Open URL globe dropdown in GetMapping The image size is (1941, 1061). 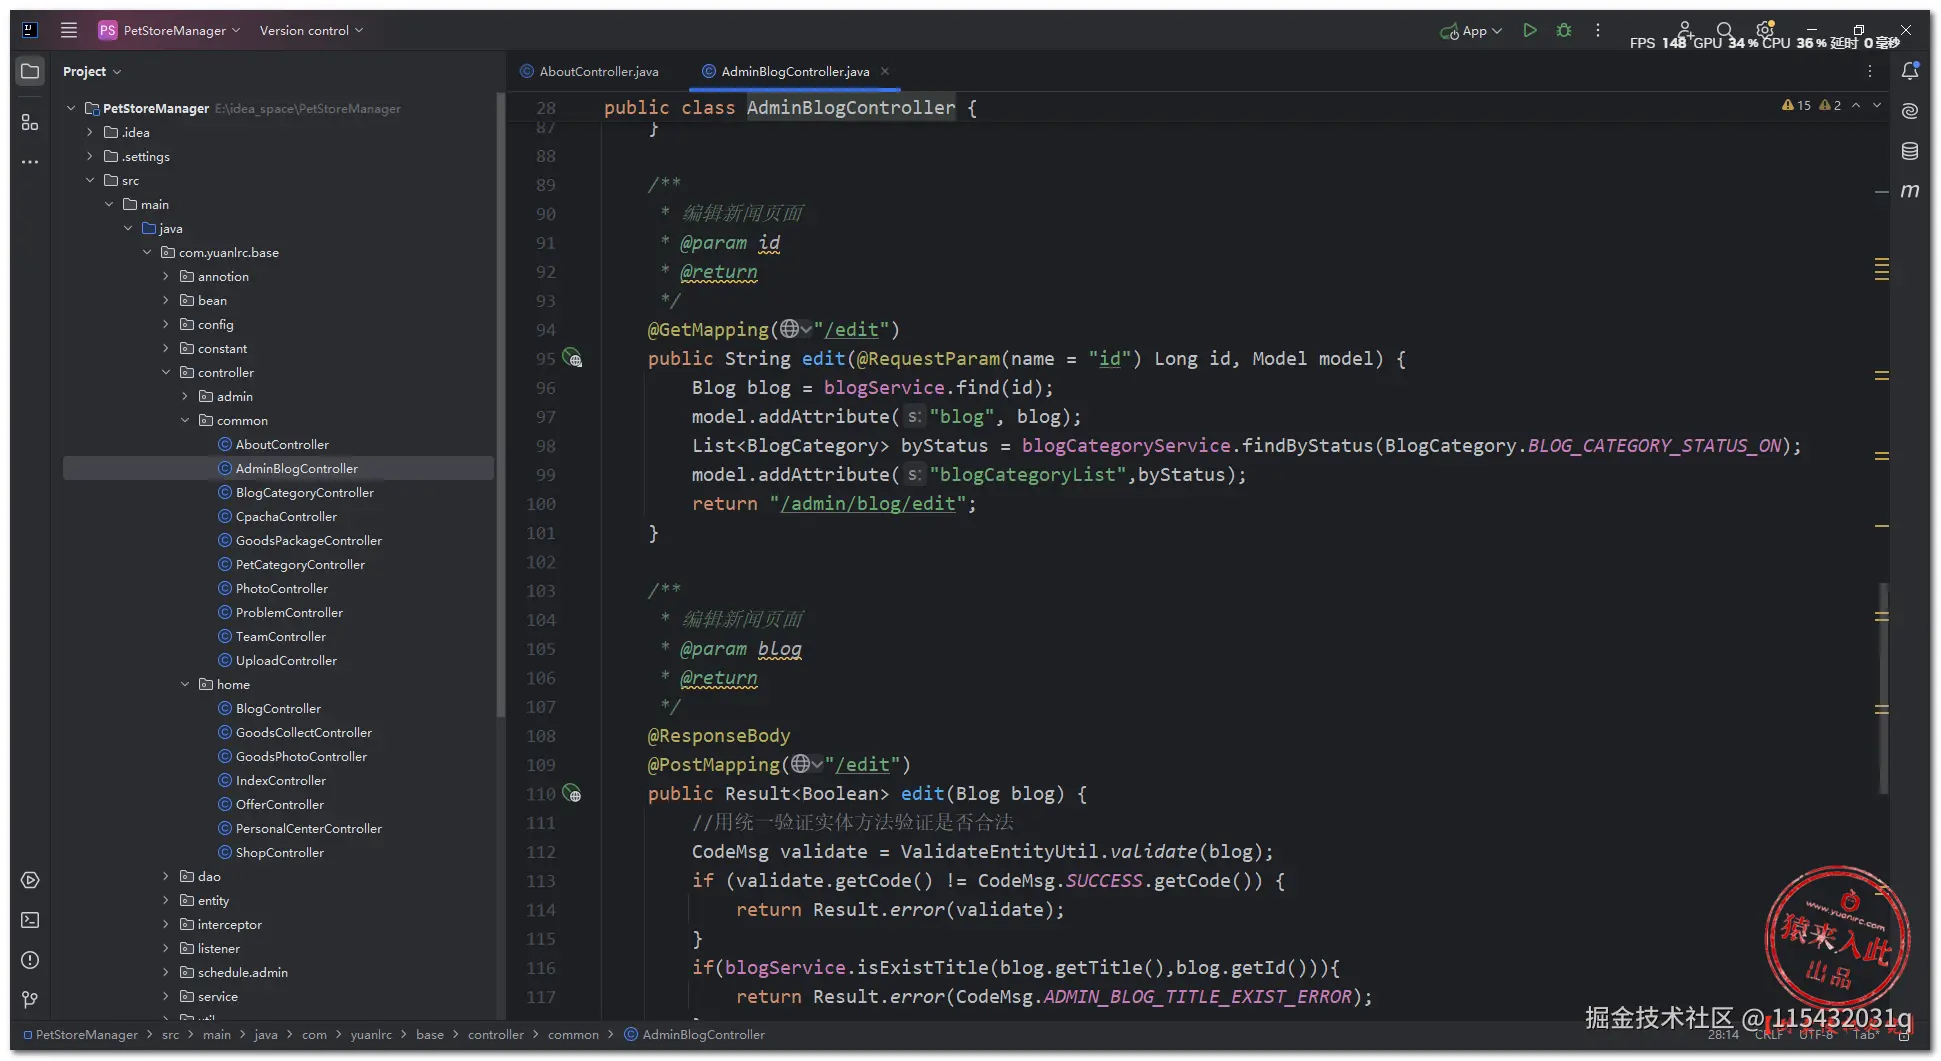[x=796, y=329]
